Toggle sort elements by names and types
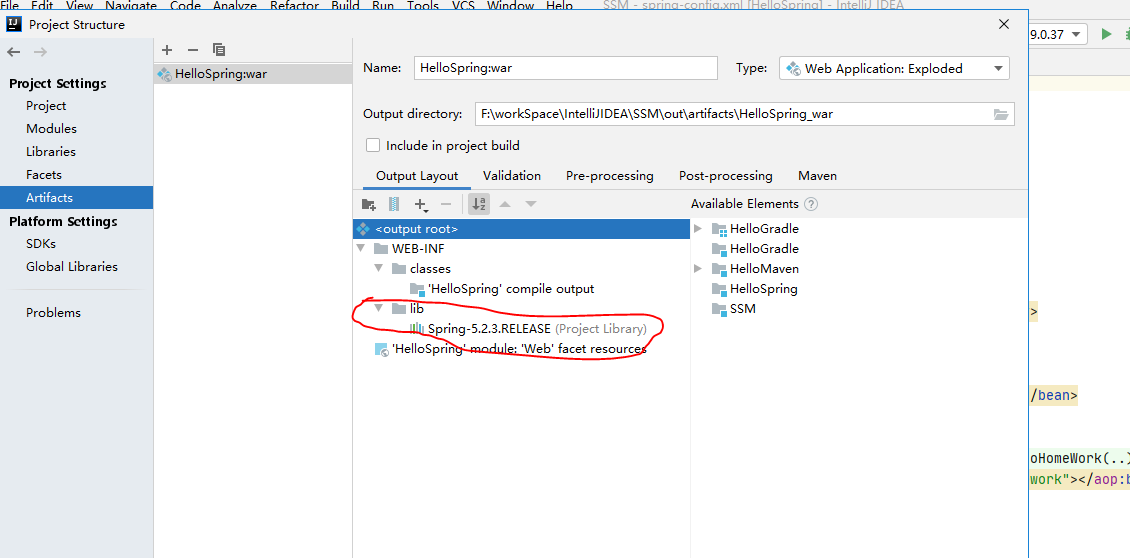This screenshot has width=1130, height=558. 479,204
